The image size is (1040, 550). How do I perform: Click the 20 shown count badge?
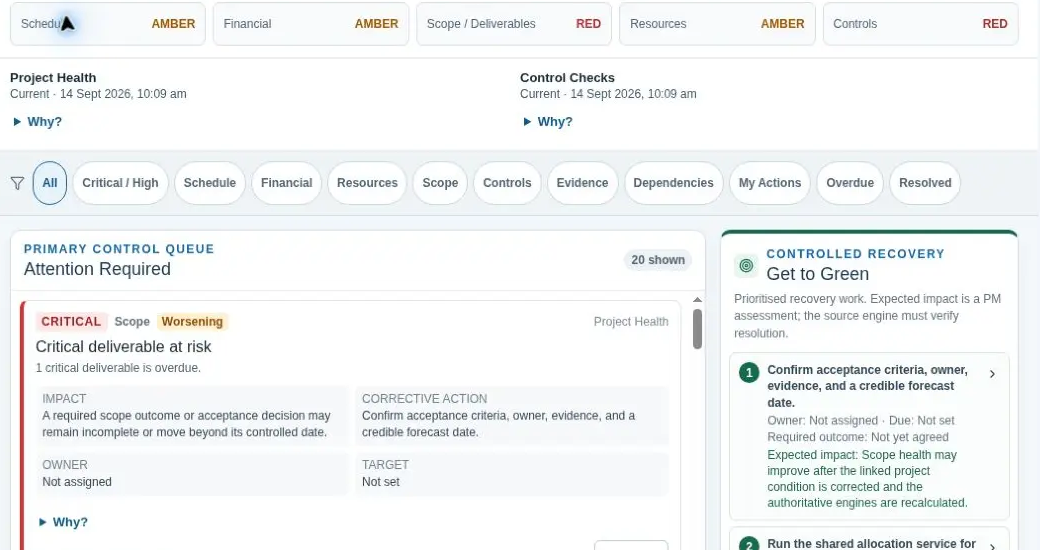click(658, 260)
